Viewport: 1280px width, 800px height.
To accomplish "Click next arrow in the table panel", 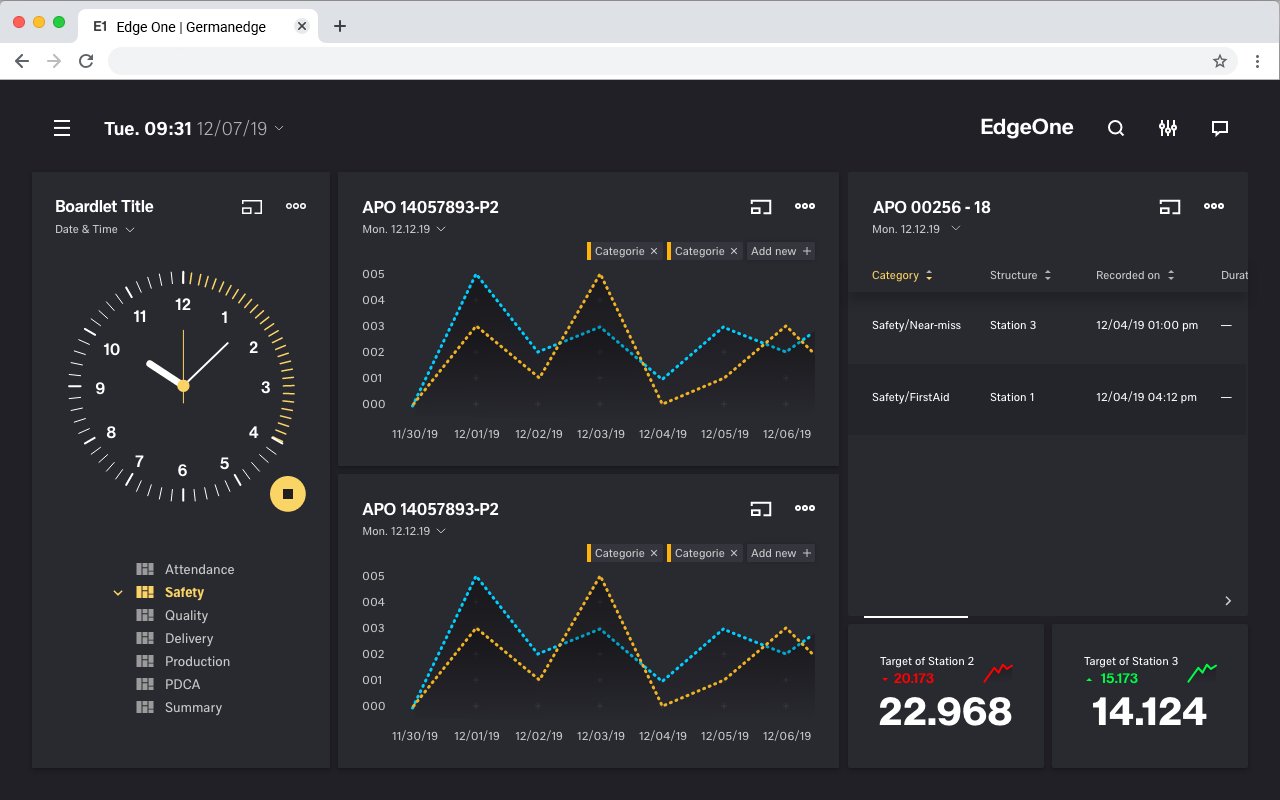I will tap(1228, 601).
